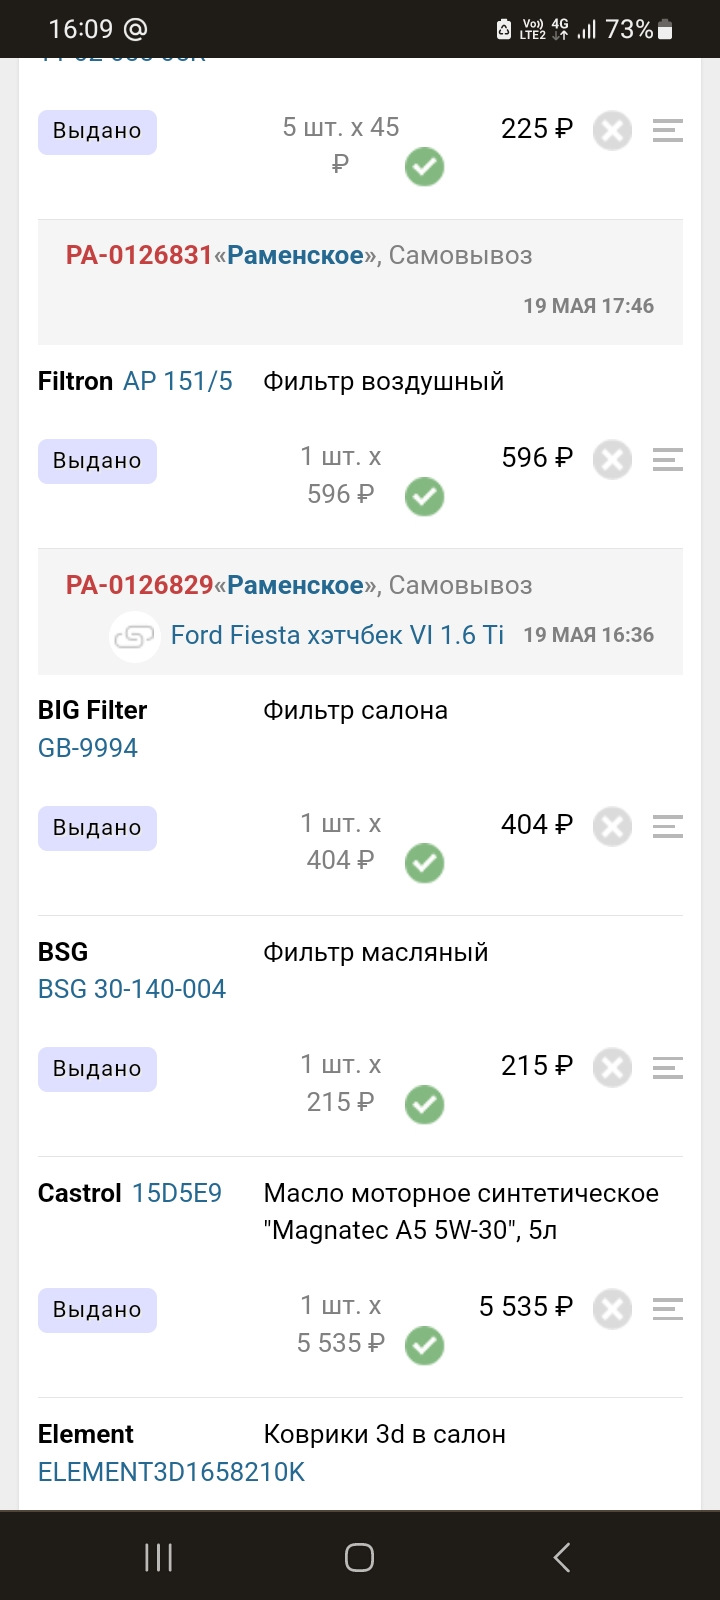Open the Ford Fiesta хэтчбек VI link

(337, 635)
